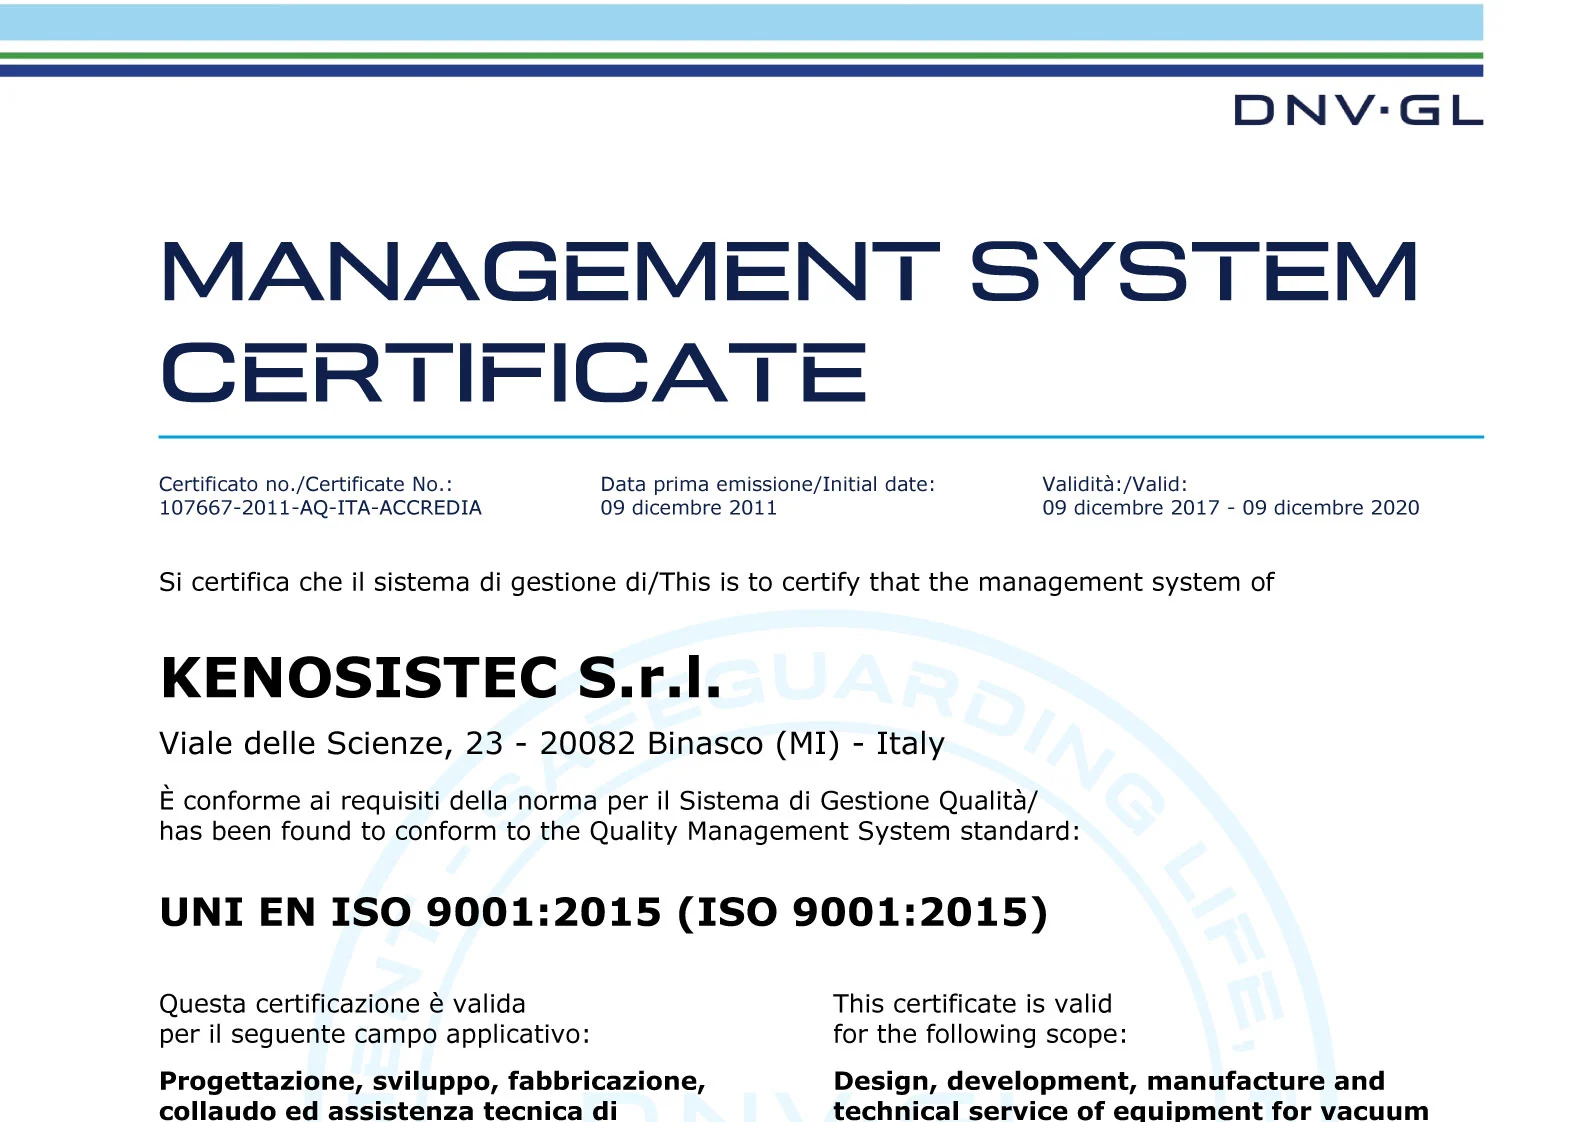Viewport: 1588px width, 1122px height.
Task: Select the initial date '09 dicembre 2011'
Action: point(689,508)
